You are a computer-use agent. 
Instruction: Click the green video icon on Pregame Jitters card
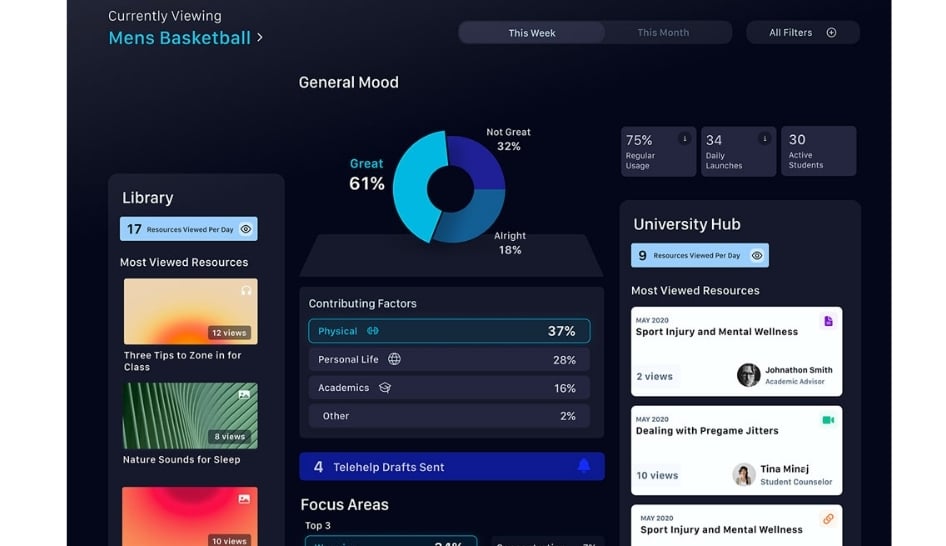[828, 420]
